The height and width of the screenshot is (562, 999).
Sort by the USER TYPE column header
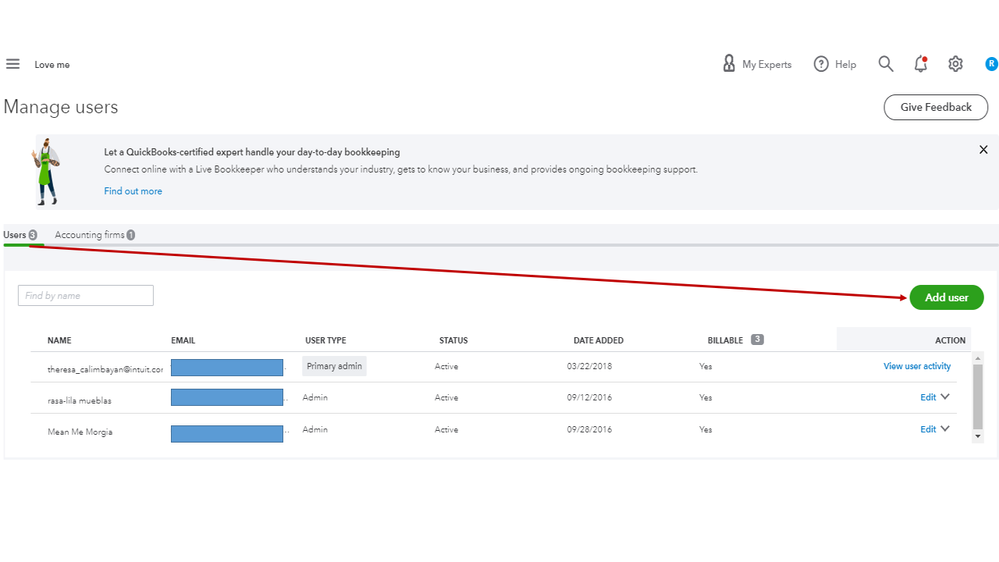[326, 340]
